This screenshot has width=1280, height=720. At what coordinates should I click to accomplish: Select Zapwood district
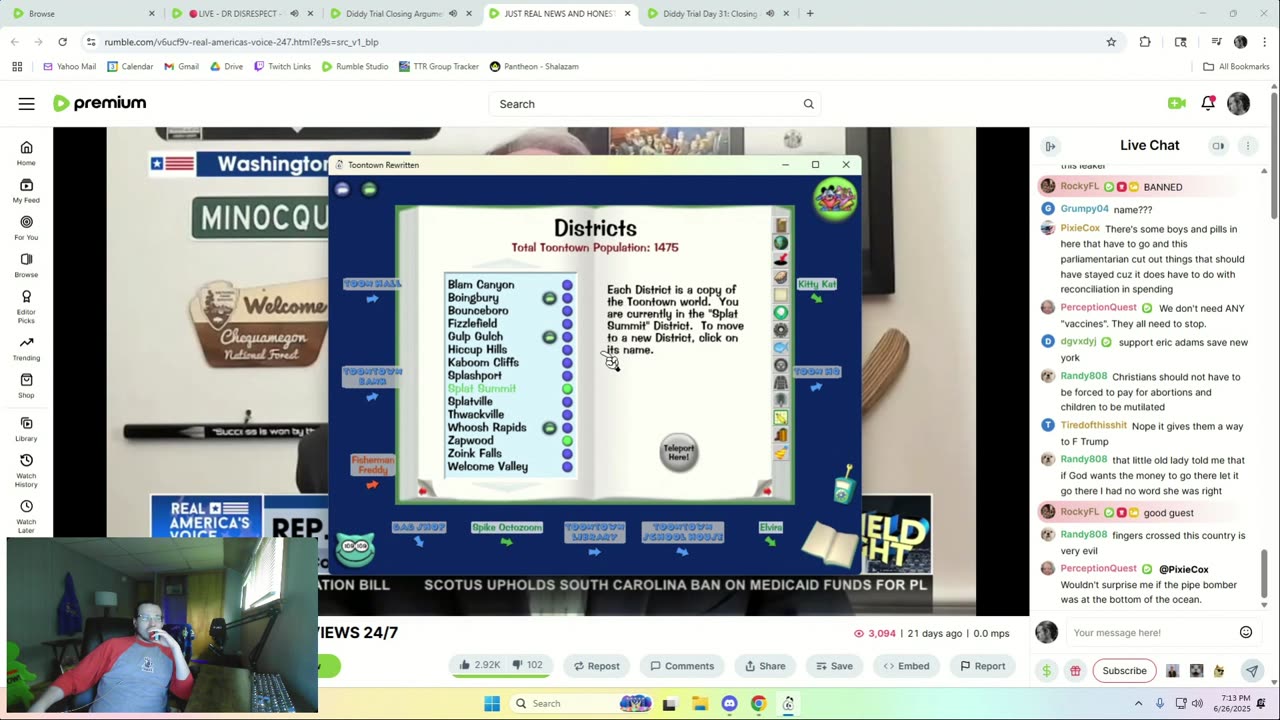[470, 441]
